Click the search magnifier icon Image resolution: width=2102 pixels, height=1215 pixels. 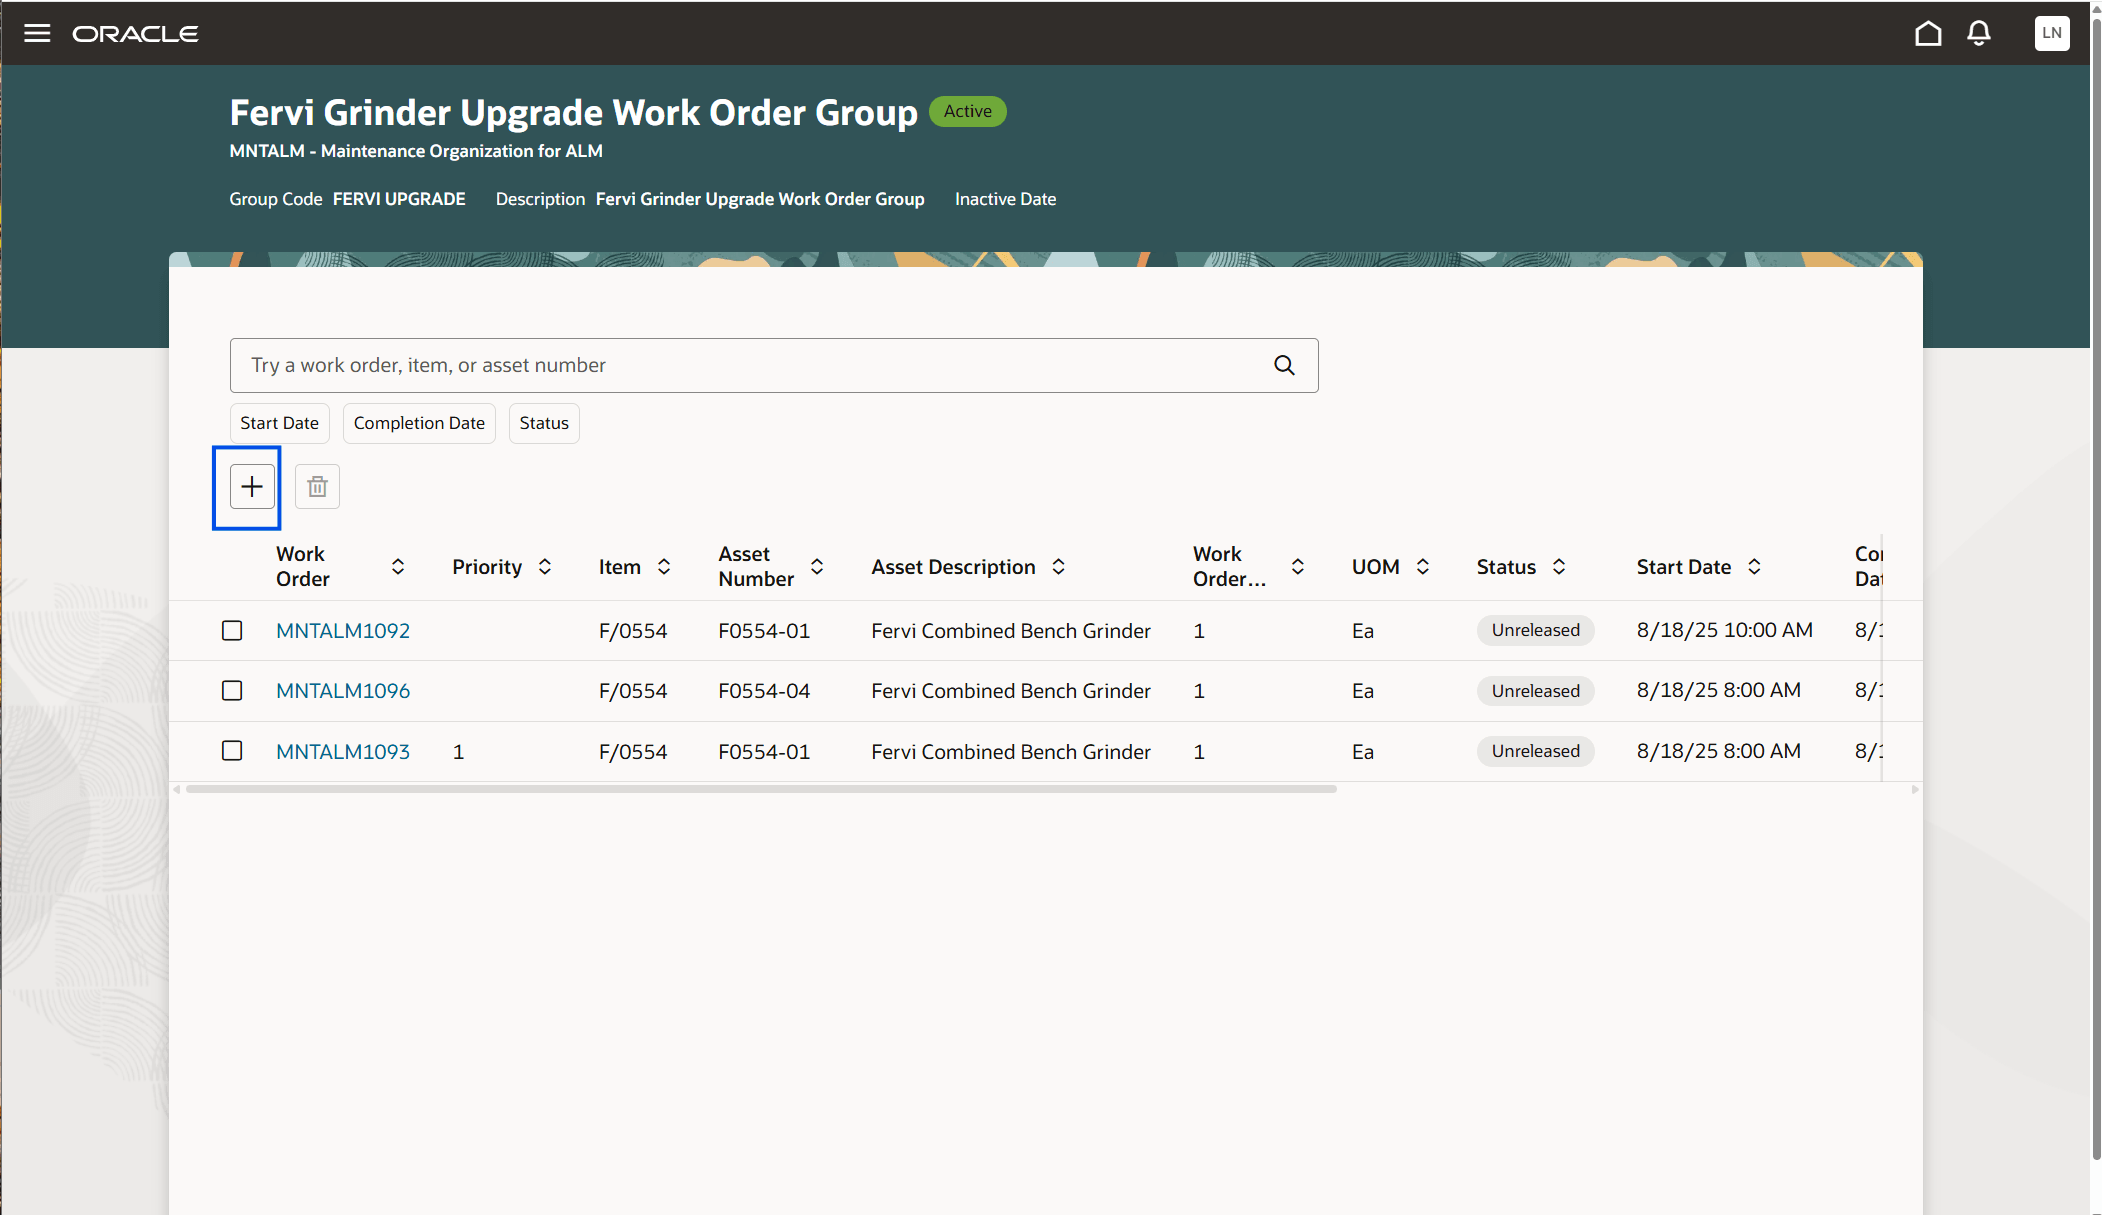pyautogui.click(x=1283, y=365)
